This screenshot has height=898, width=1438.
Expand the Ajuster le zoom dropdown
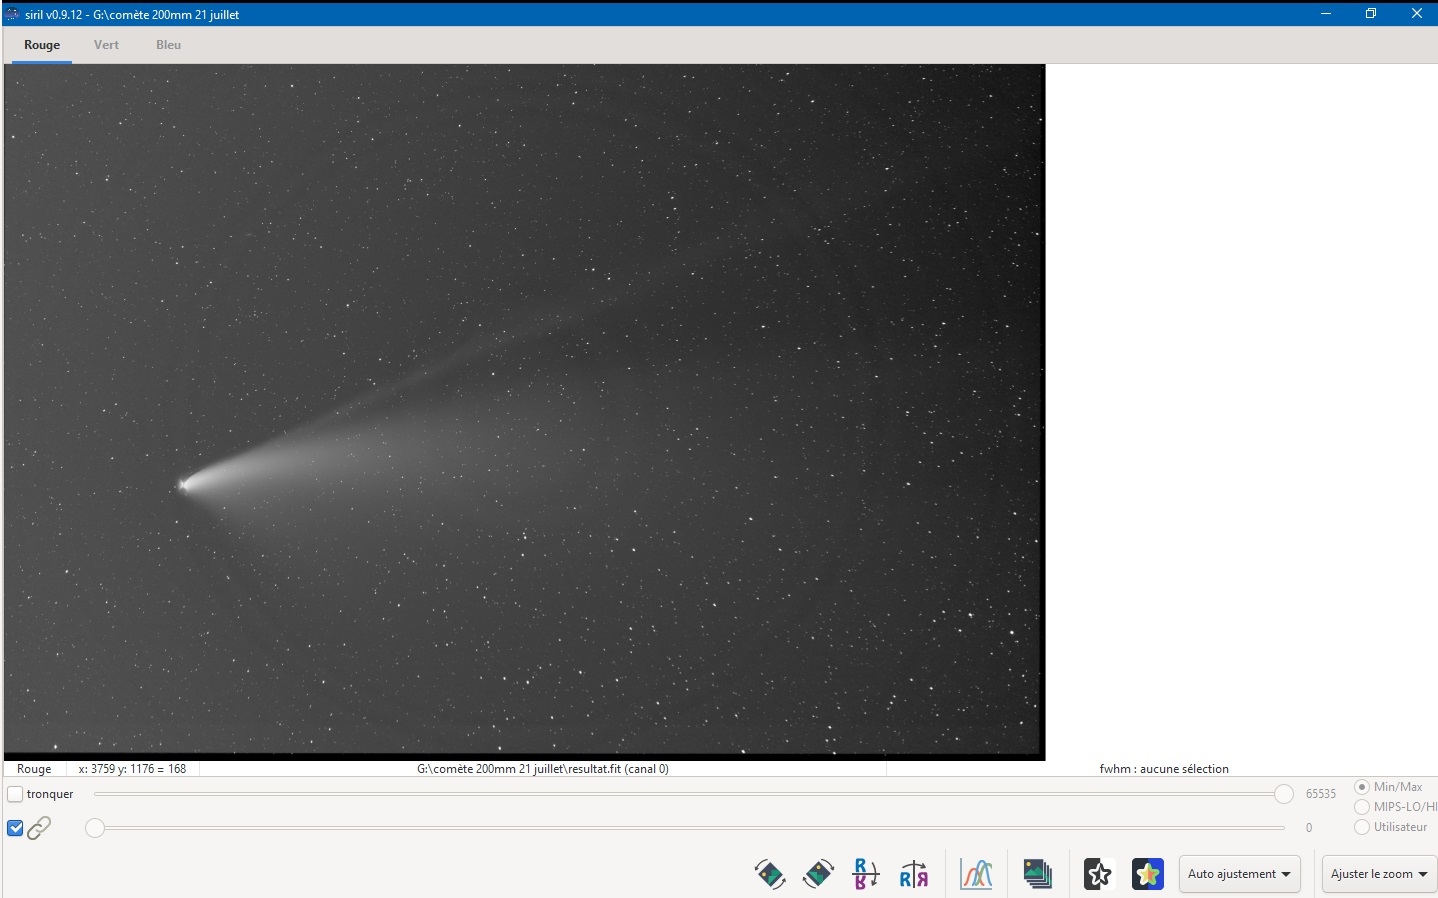coord(1379,874)
